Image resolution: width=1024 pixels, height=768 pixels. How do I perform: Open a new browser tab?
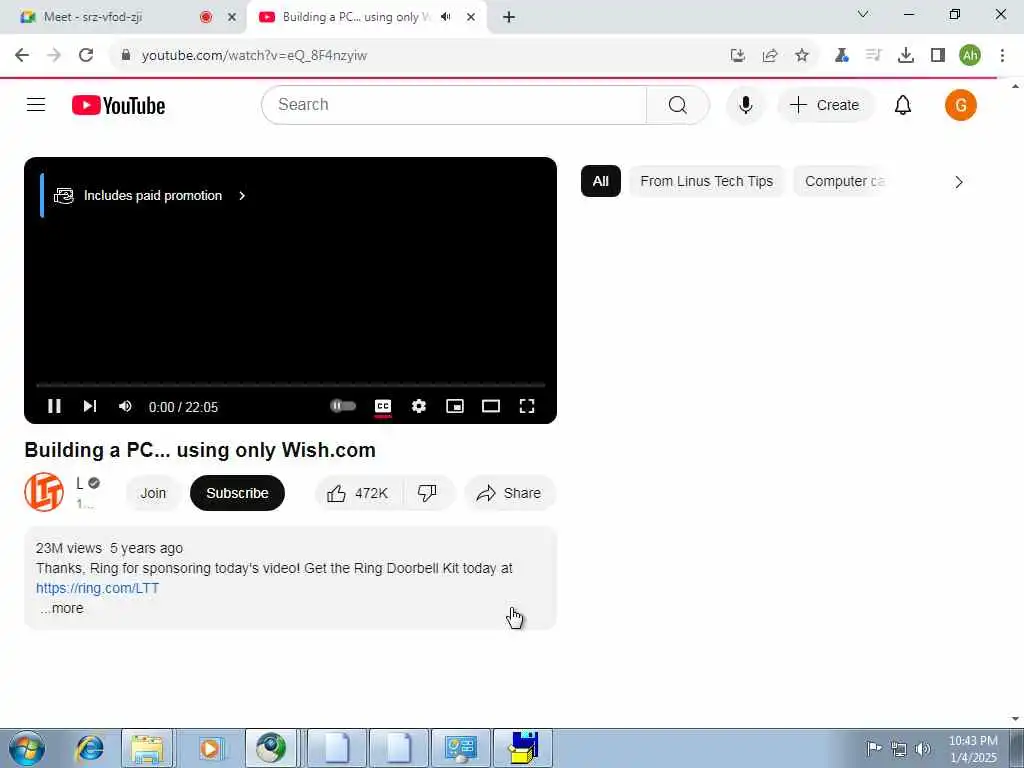509,17
